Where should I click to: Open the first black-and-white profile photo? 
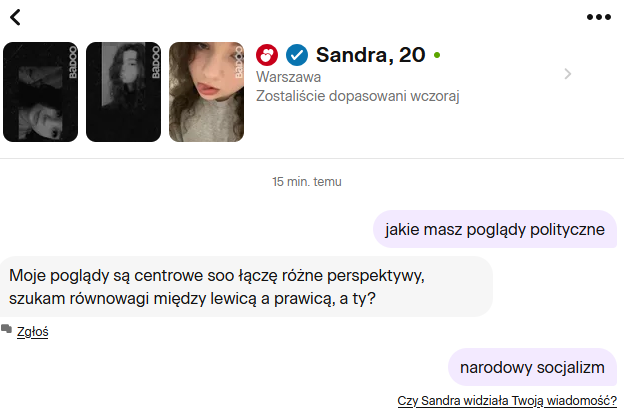[x=41, y=92]
